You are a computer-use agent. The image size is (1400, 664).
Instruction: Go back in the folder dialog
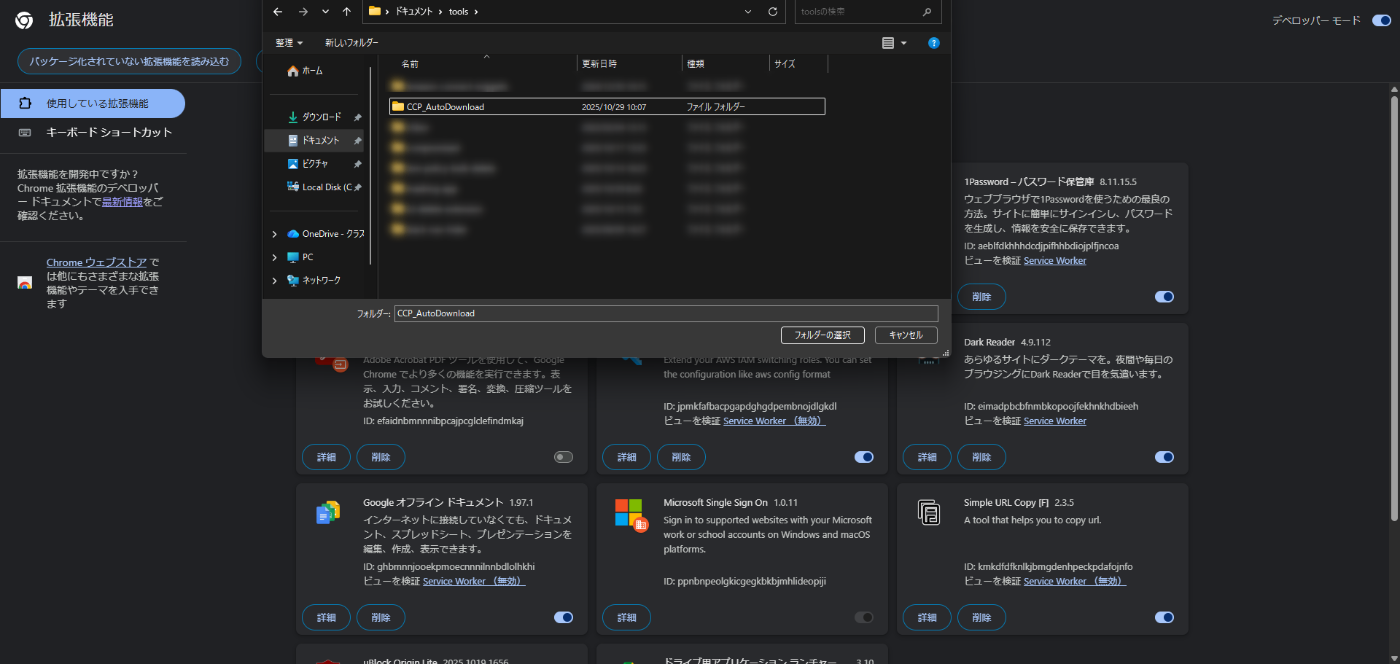tap(278, 11)
